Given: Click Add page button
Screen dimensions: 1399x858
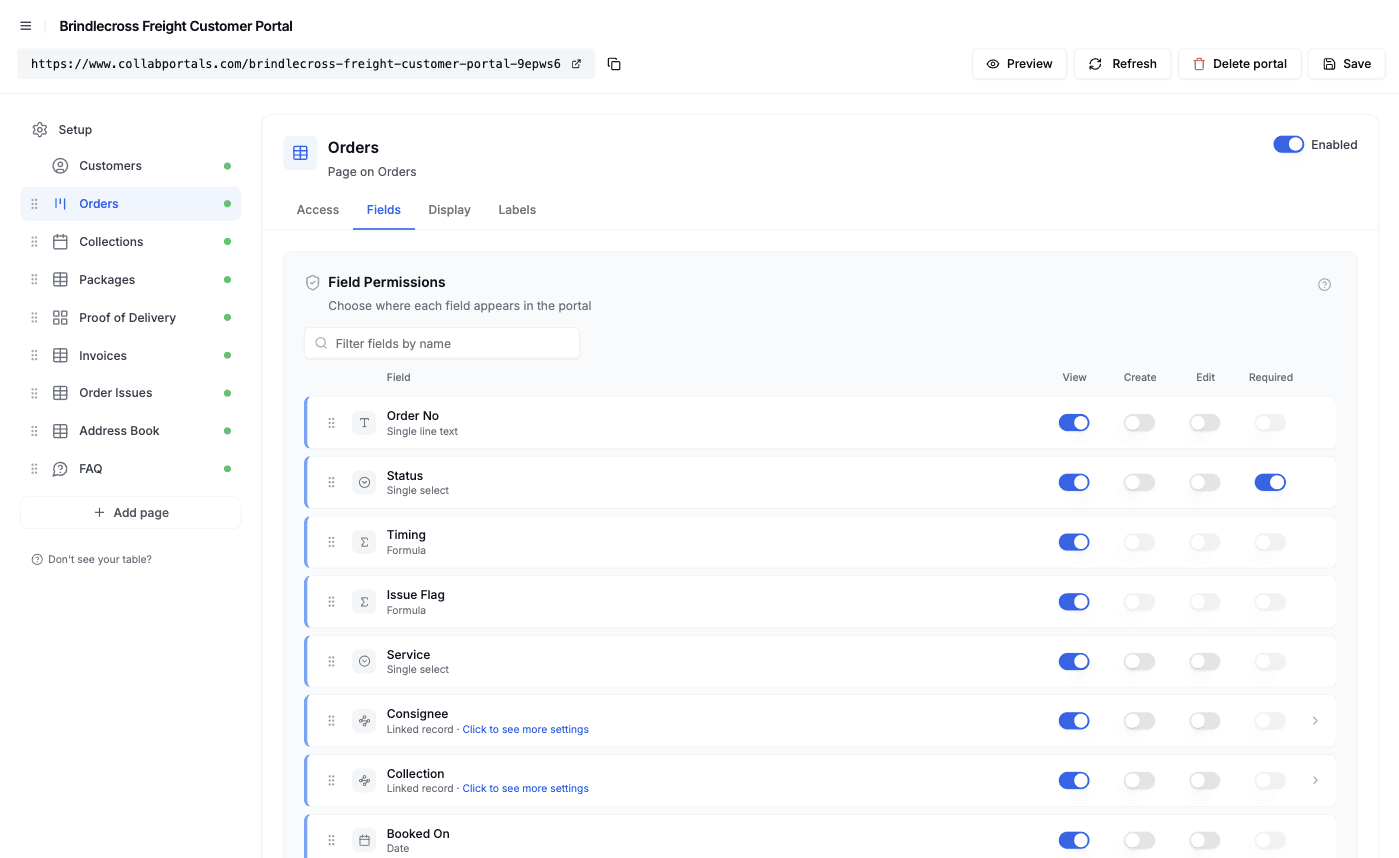Looking at the screenshot, I should (130, 513).
